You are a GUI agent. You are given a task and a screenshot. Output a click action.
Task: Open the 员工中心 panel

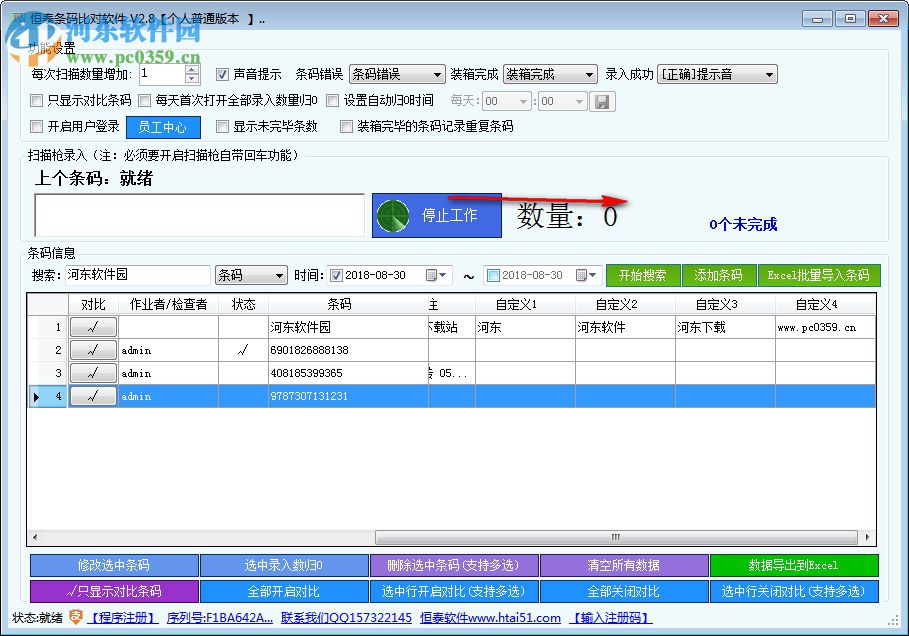(163, 127)
